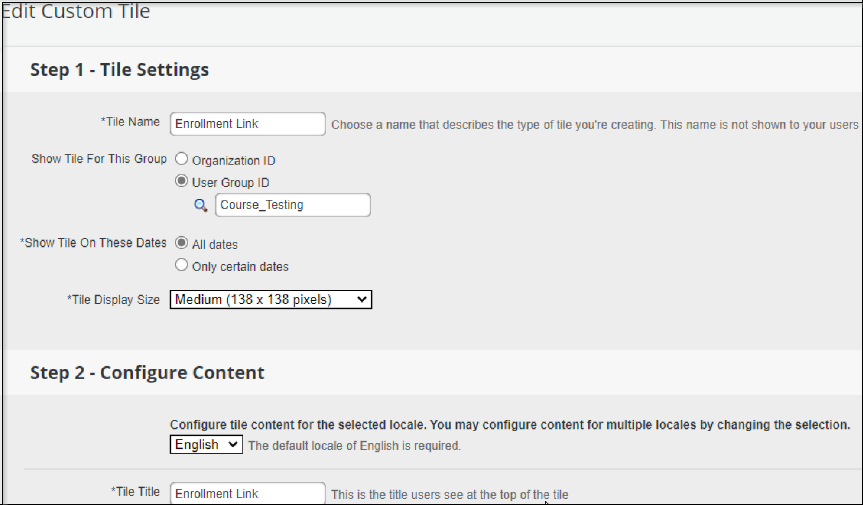
Task: Focus the Tile Name input field
Action: click(247, 123)
